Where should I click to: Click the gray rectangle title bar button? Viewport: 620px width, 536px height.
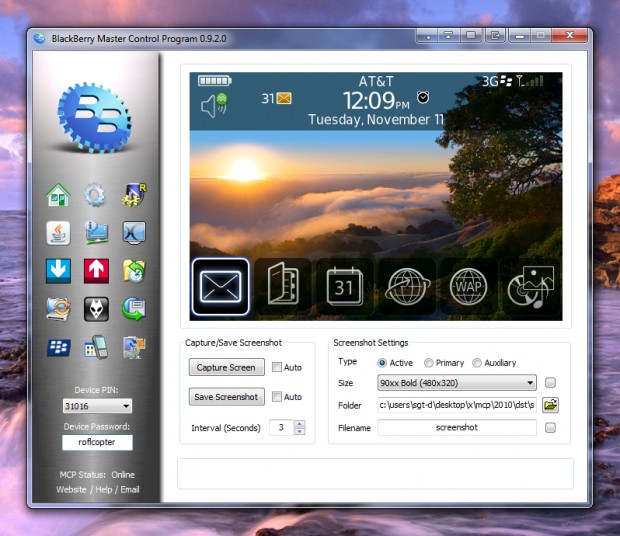(x=471, y=36)
